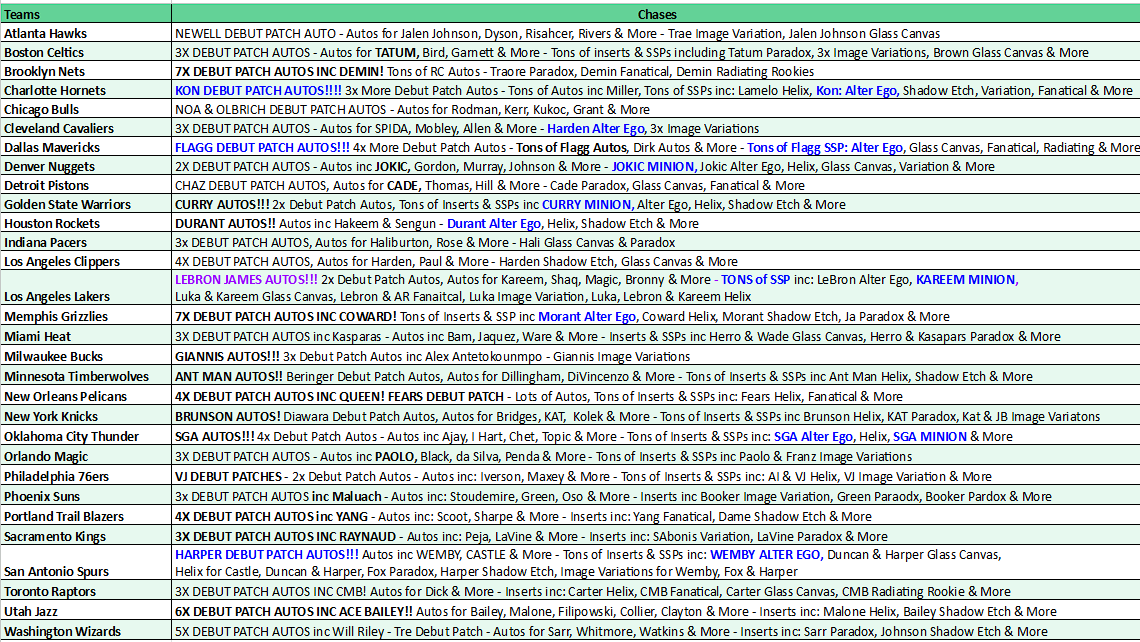Click the Detroit Pistons team cell
The width and height of the screenshot is (1140, 642).
[86, 185]
